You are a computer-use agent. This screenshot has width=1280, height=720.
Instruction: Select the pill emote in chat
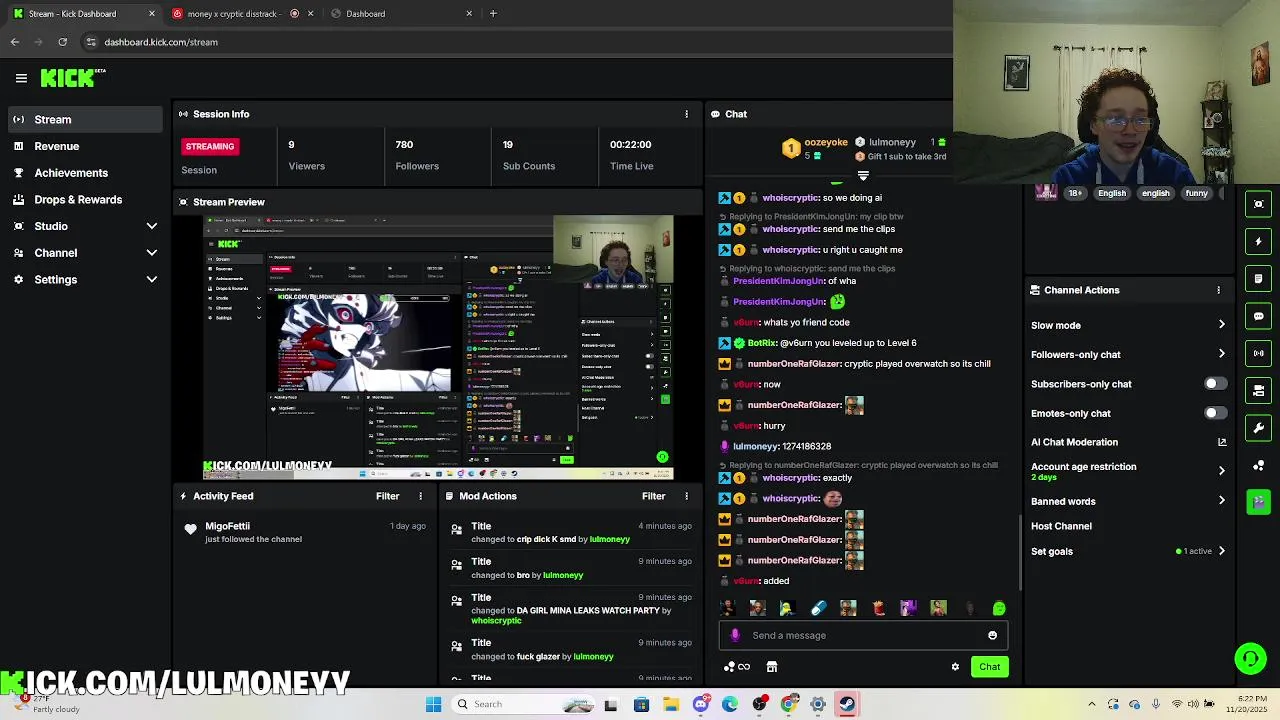pyautogui.click(x=818, y=608)
